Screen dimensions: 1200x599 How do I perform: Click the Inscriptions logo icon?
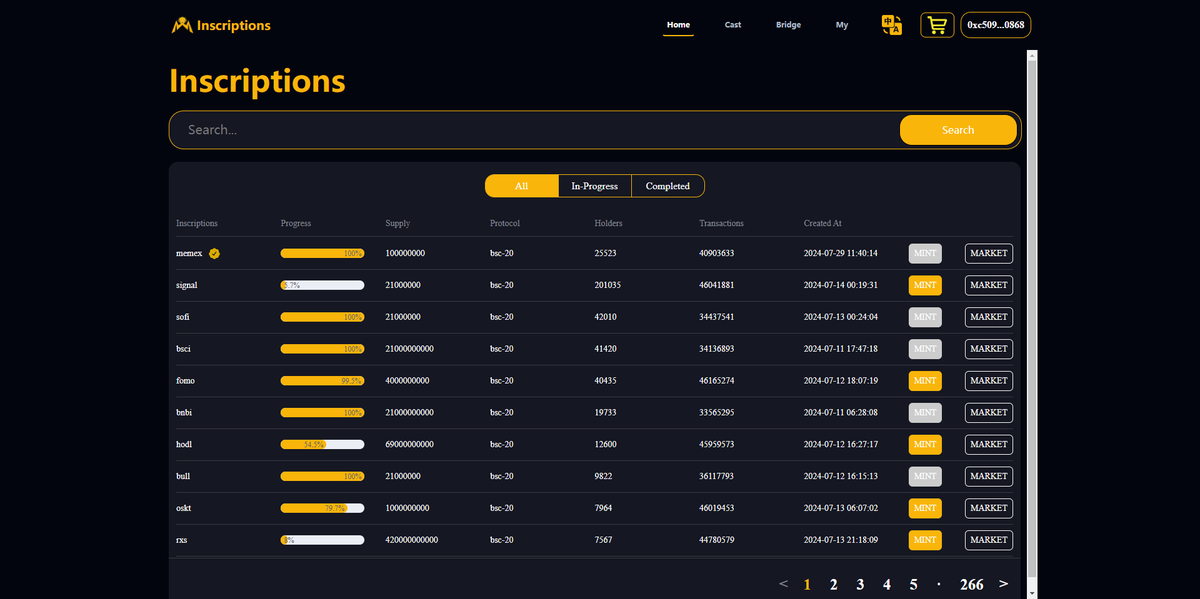point(181,25)
